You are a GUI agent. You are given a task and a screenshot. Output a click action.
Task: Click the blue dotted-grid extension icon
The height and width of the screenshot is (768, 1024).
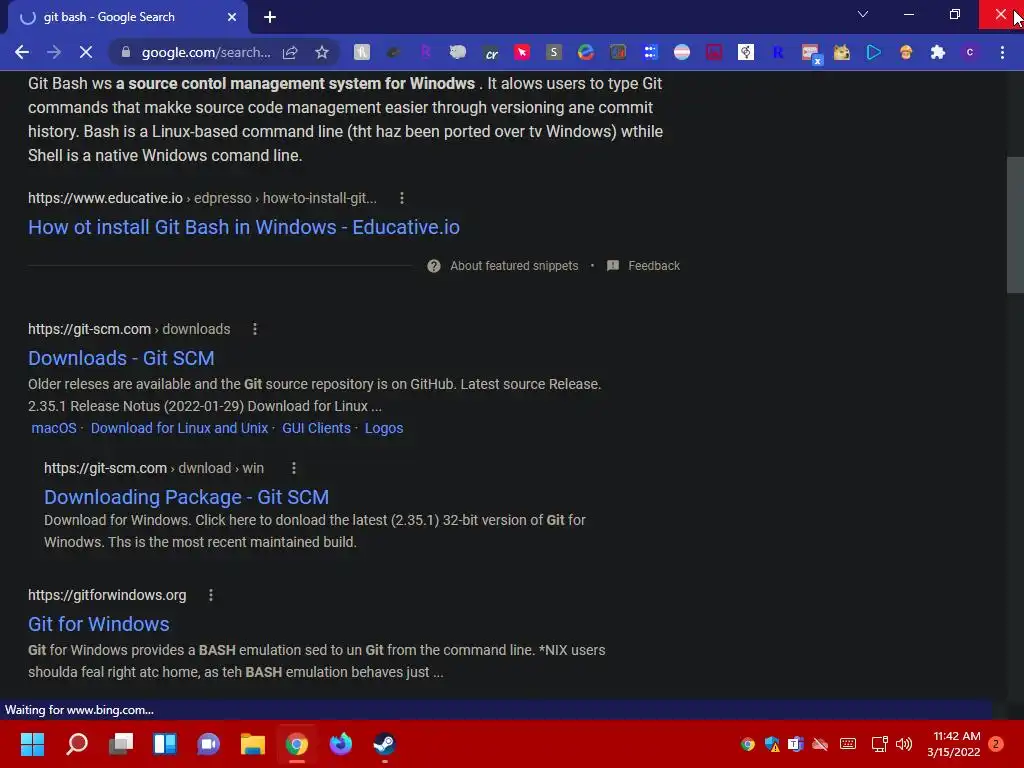tap(650, 52)
